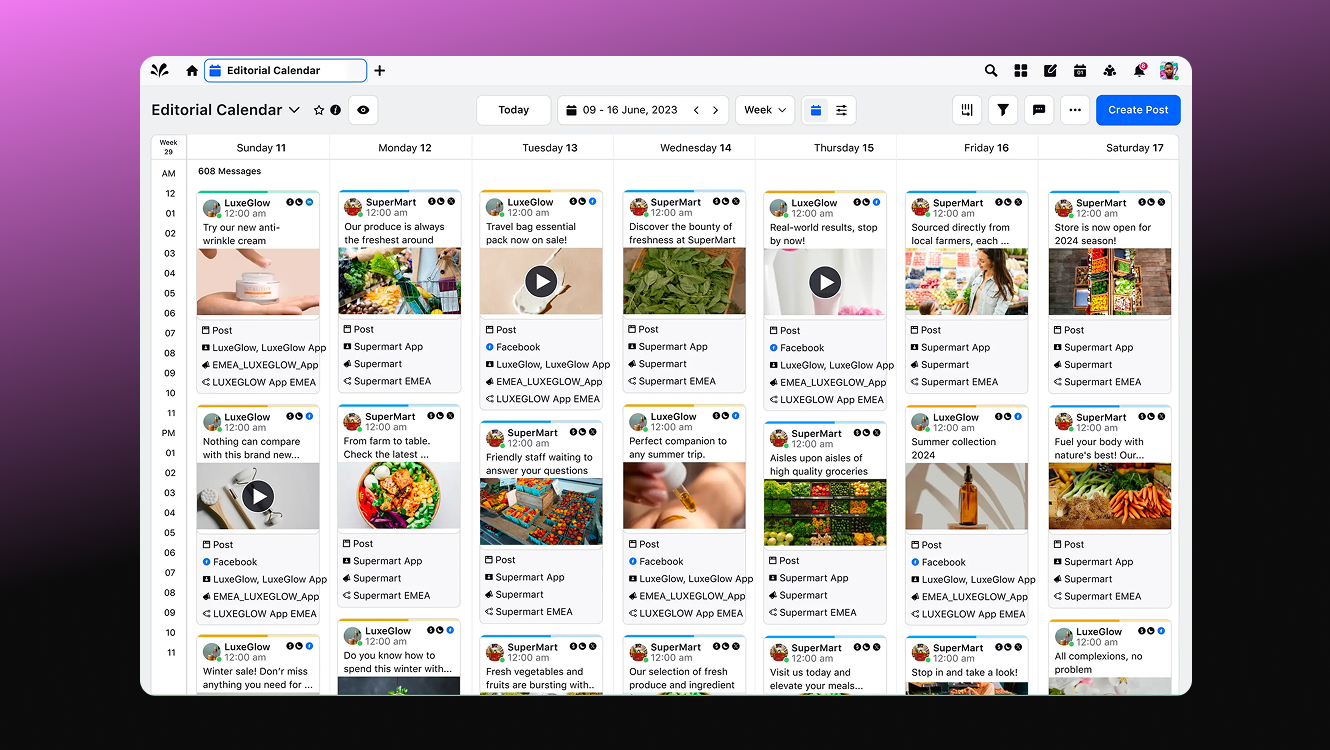Click the Sprinklr leaf logo icon
Viewport: 1330px width, 750px height.
click(x=160, y=70)
